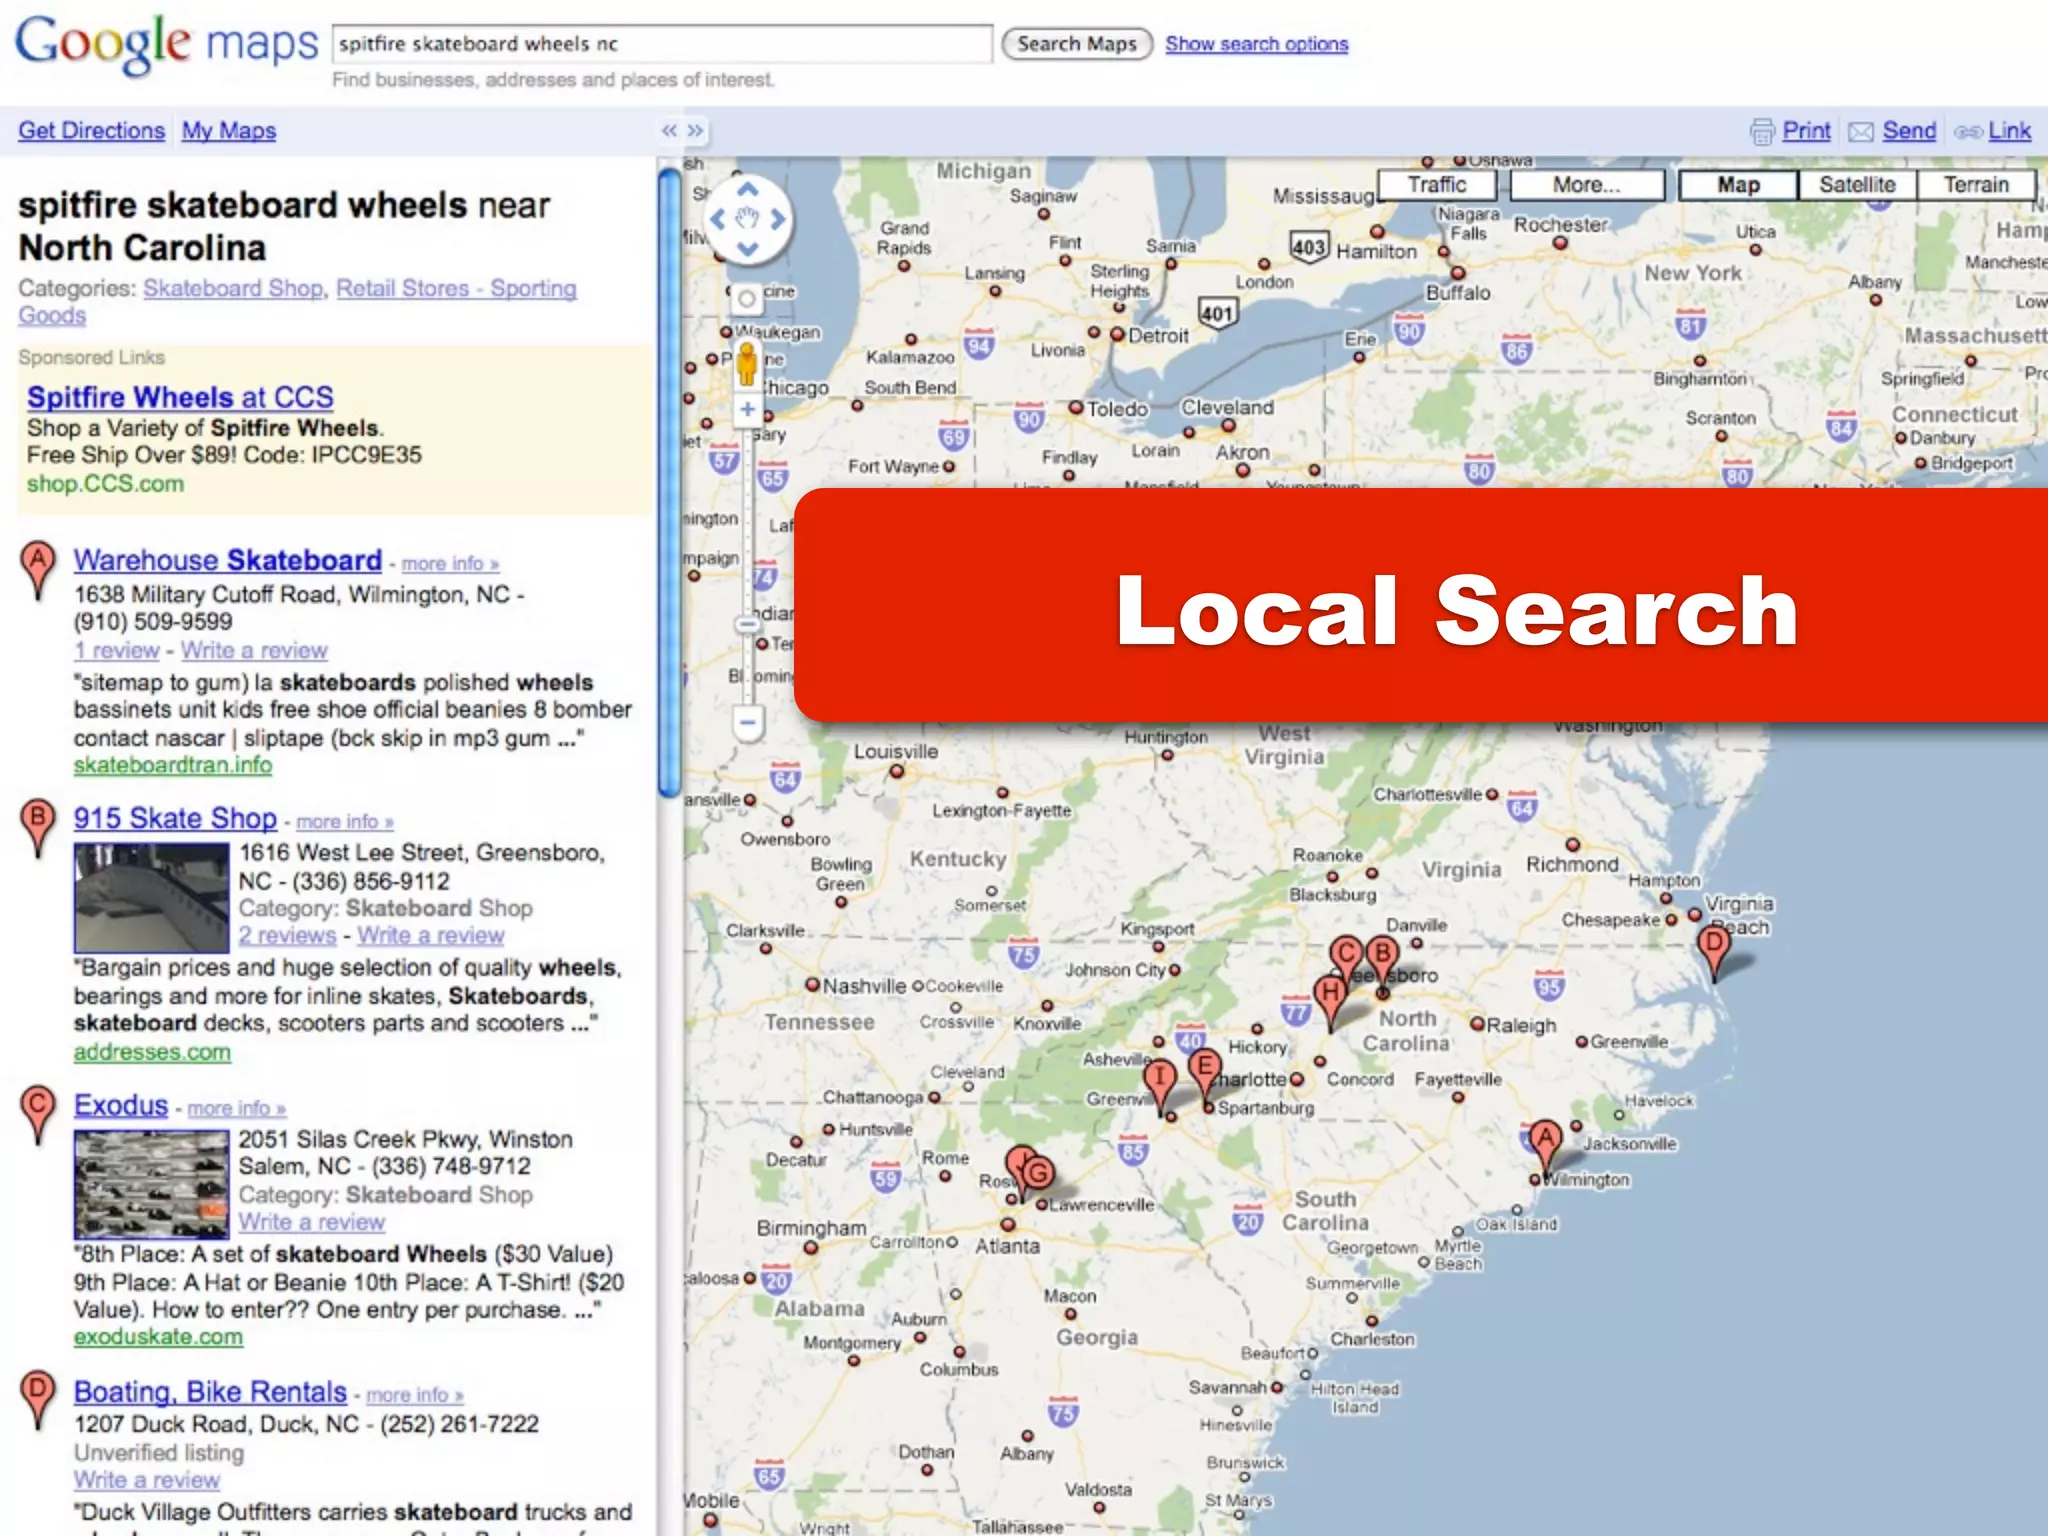The width and height of the screenshot is (2048, 1536).
Task: Switch to Map view
Action: (1738, 185)
